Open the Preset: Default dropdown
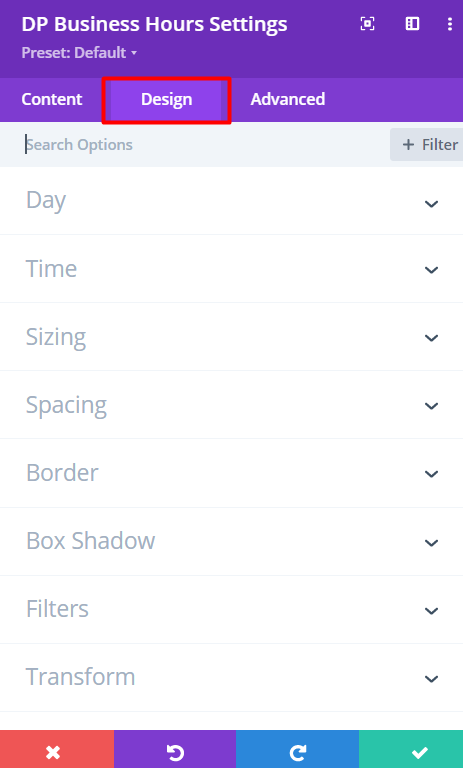 coord(79,52)
